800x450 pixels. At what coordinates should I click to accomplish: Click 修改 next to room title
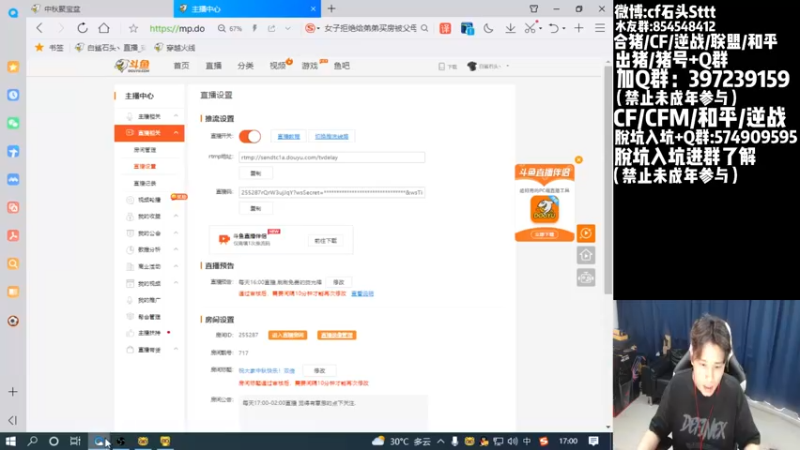click(319, 371)
